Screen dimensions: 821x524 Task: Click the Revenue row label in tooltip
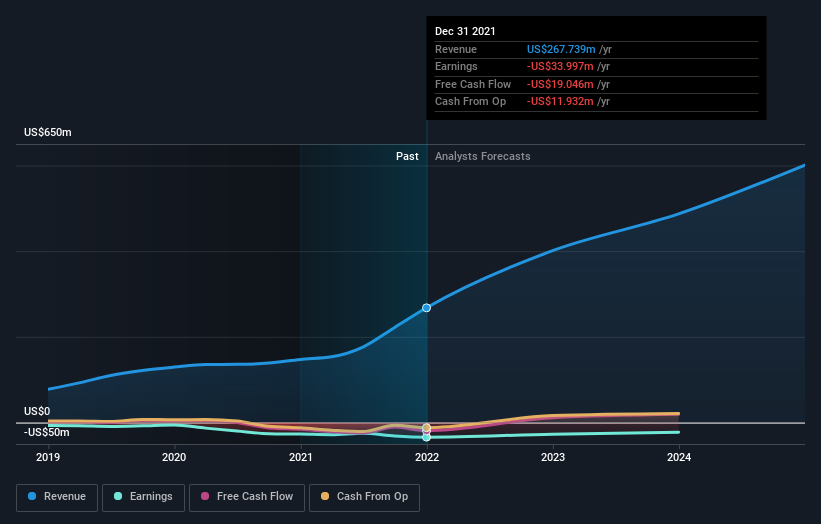(456, 49)
